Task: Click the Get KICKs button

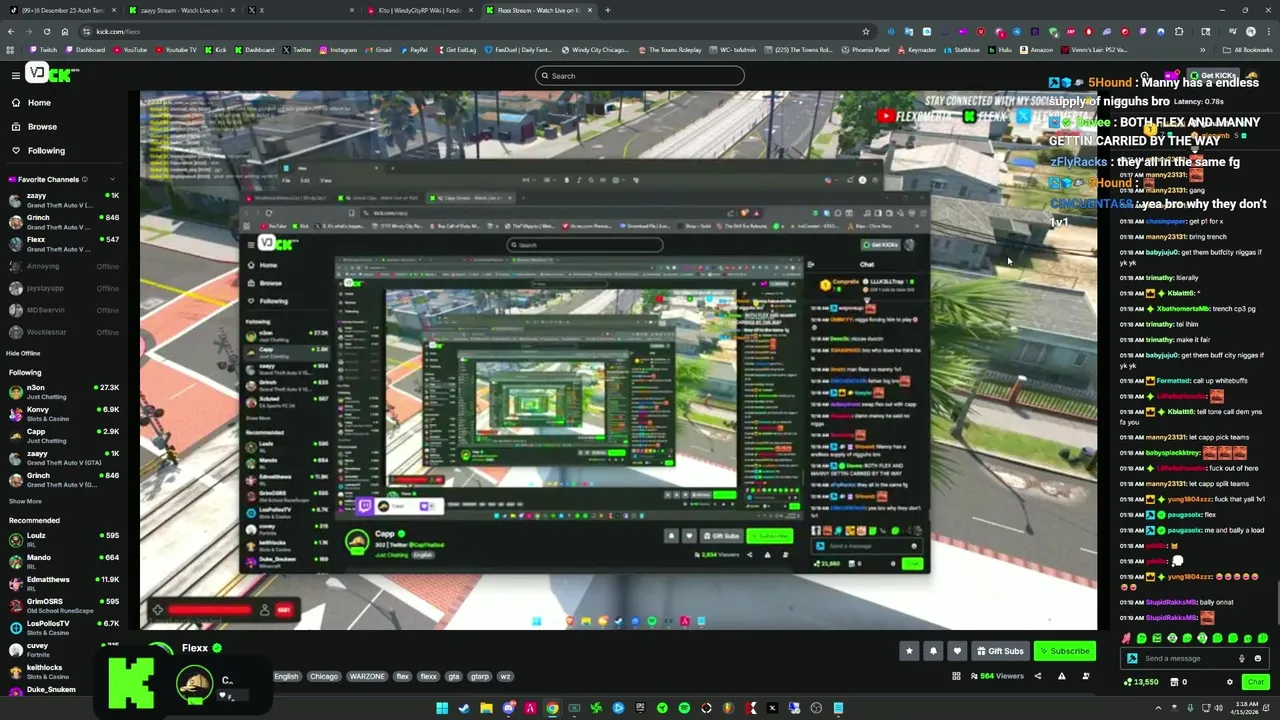Action: 1214,75
